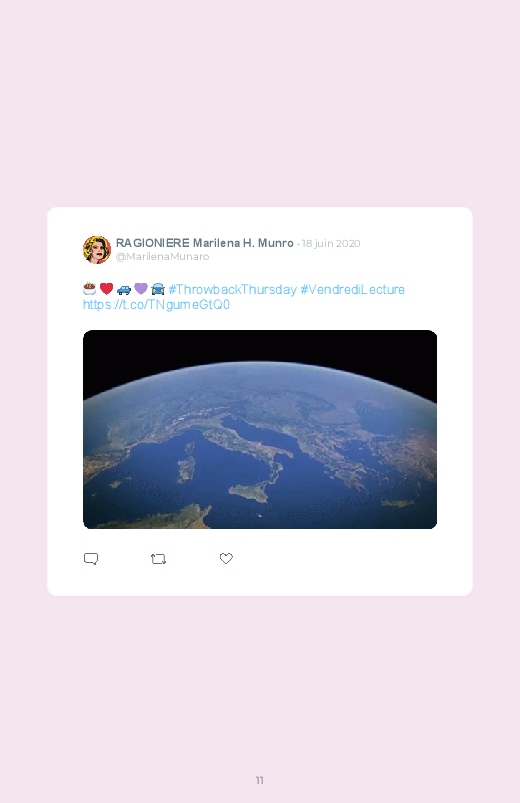Open the 18 juin 2020 timestamp
This screenshot has height=803, width=520.
[331, 243]
